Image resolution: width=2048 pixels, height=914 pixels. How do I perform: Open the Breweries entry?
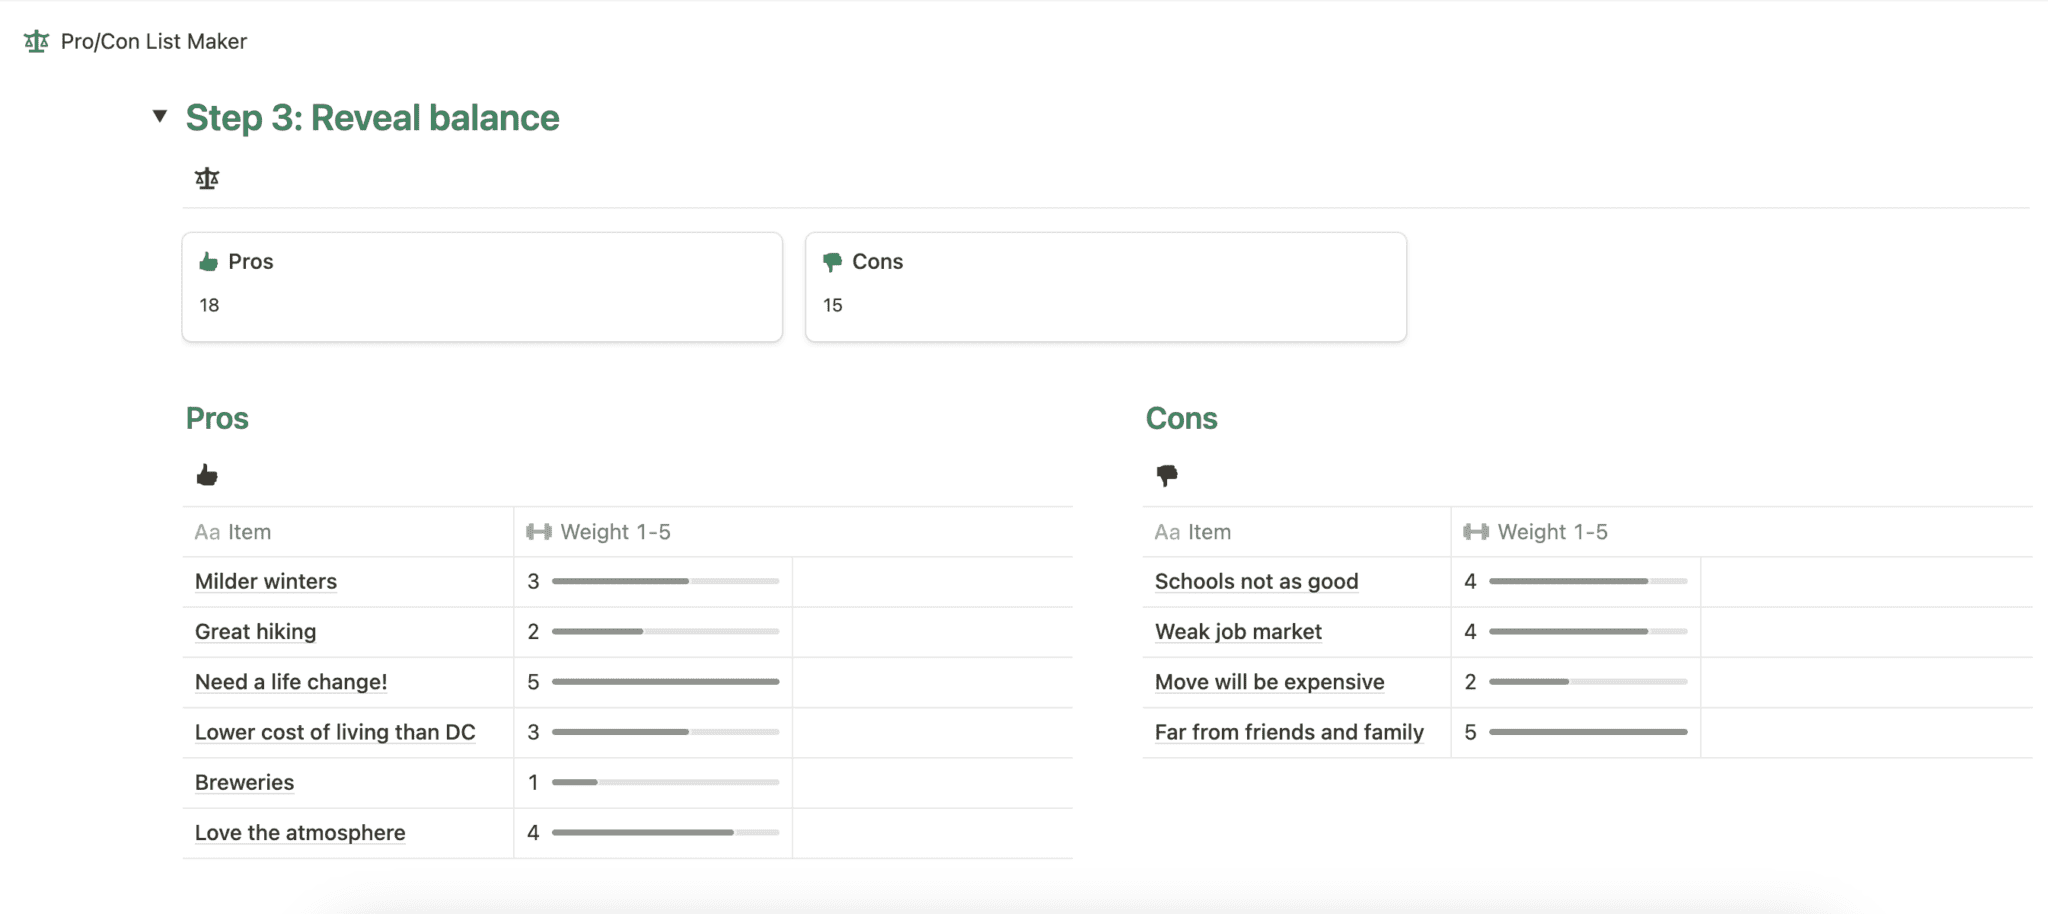(x=243, y=782)
